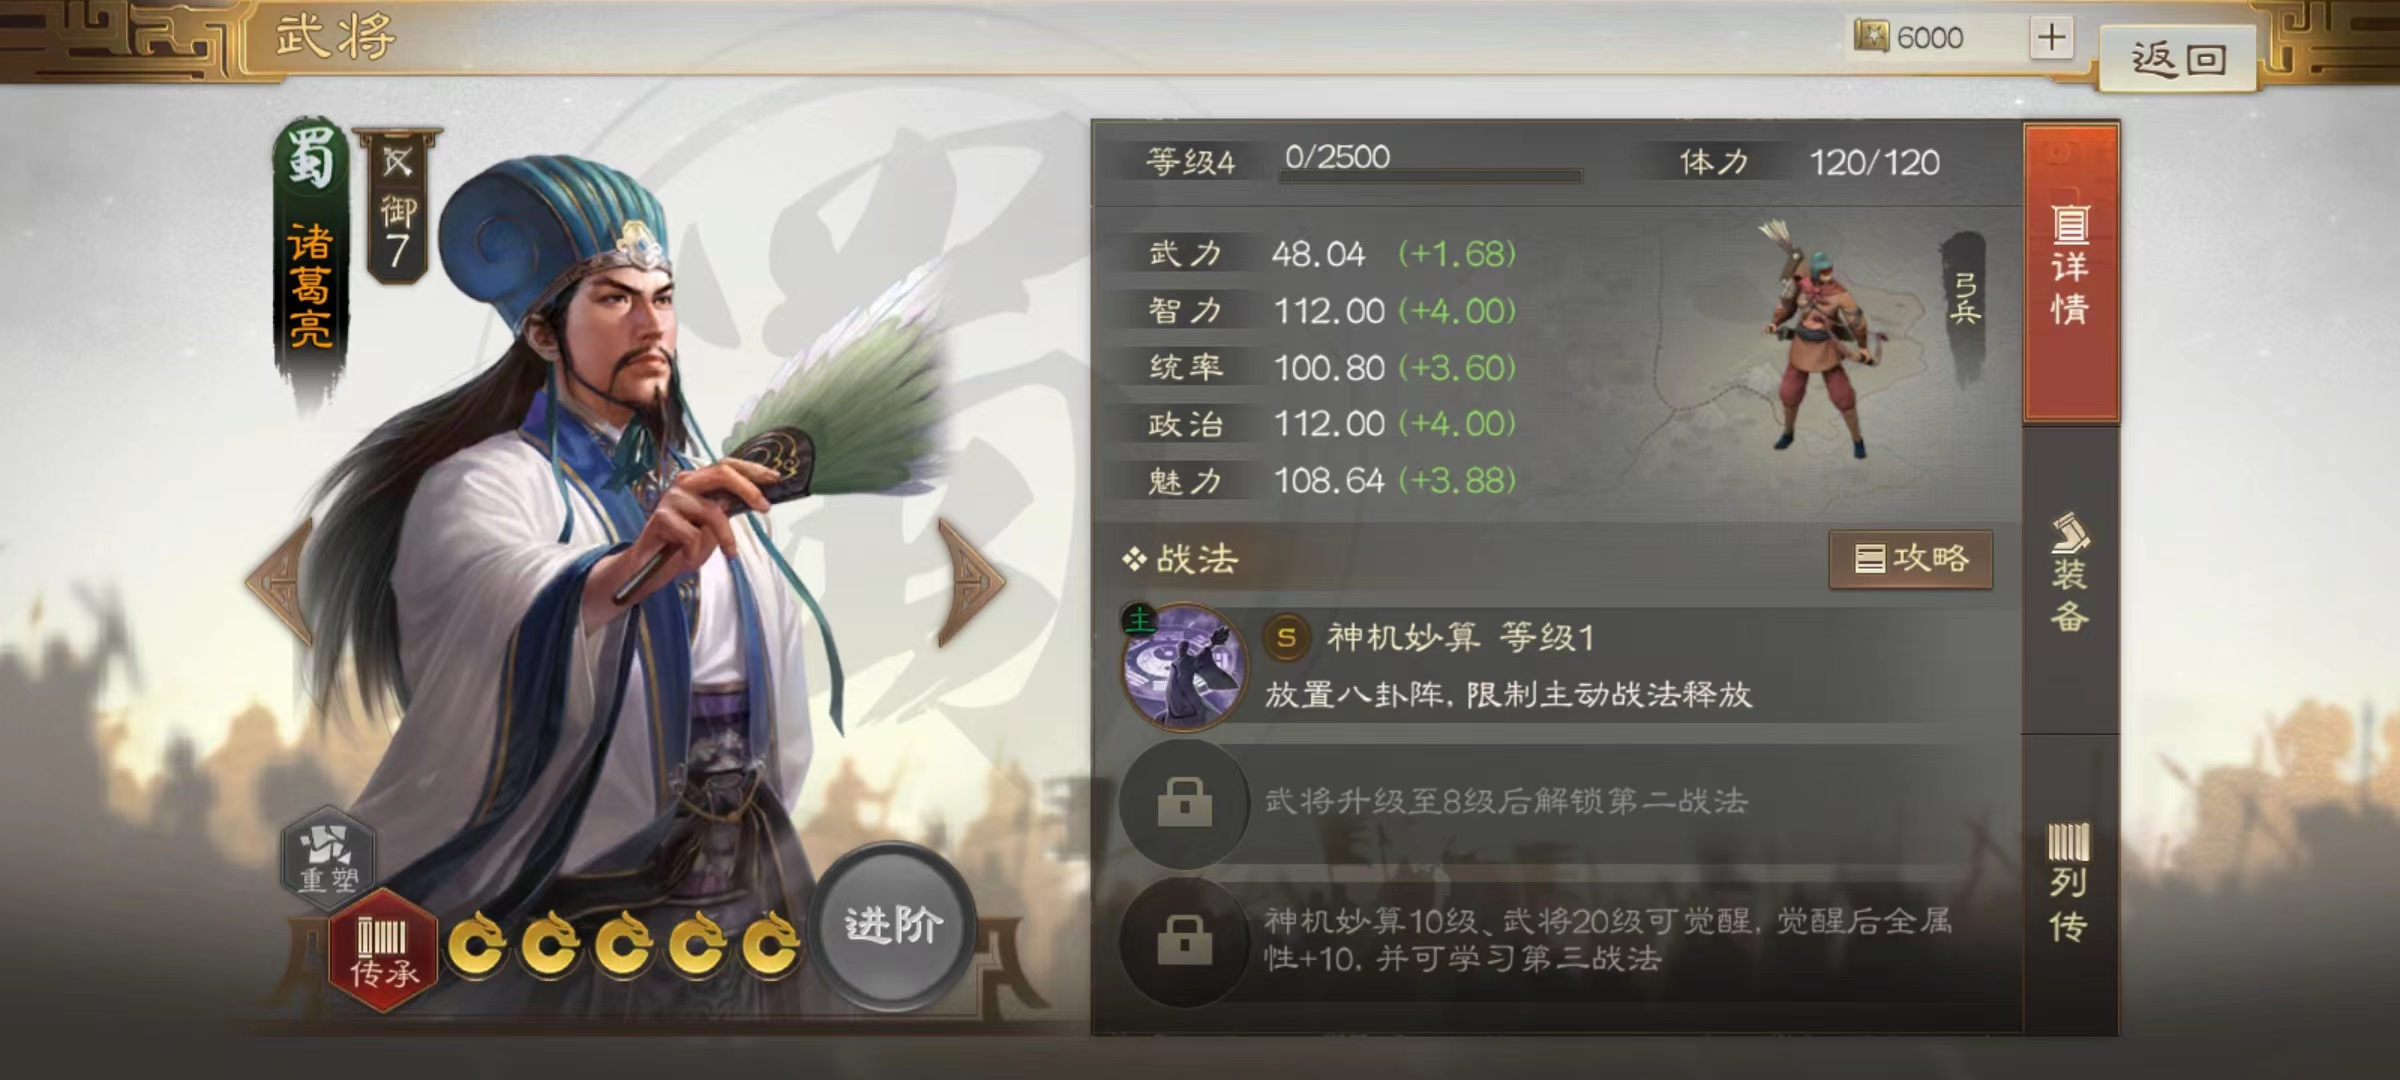Click the first gold star medallion
Viewport: 2400px width, 1080px height.
[477, 943]
